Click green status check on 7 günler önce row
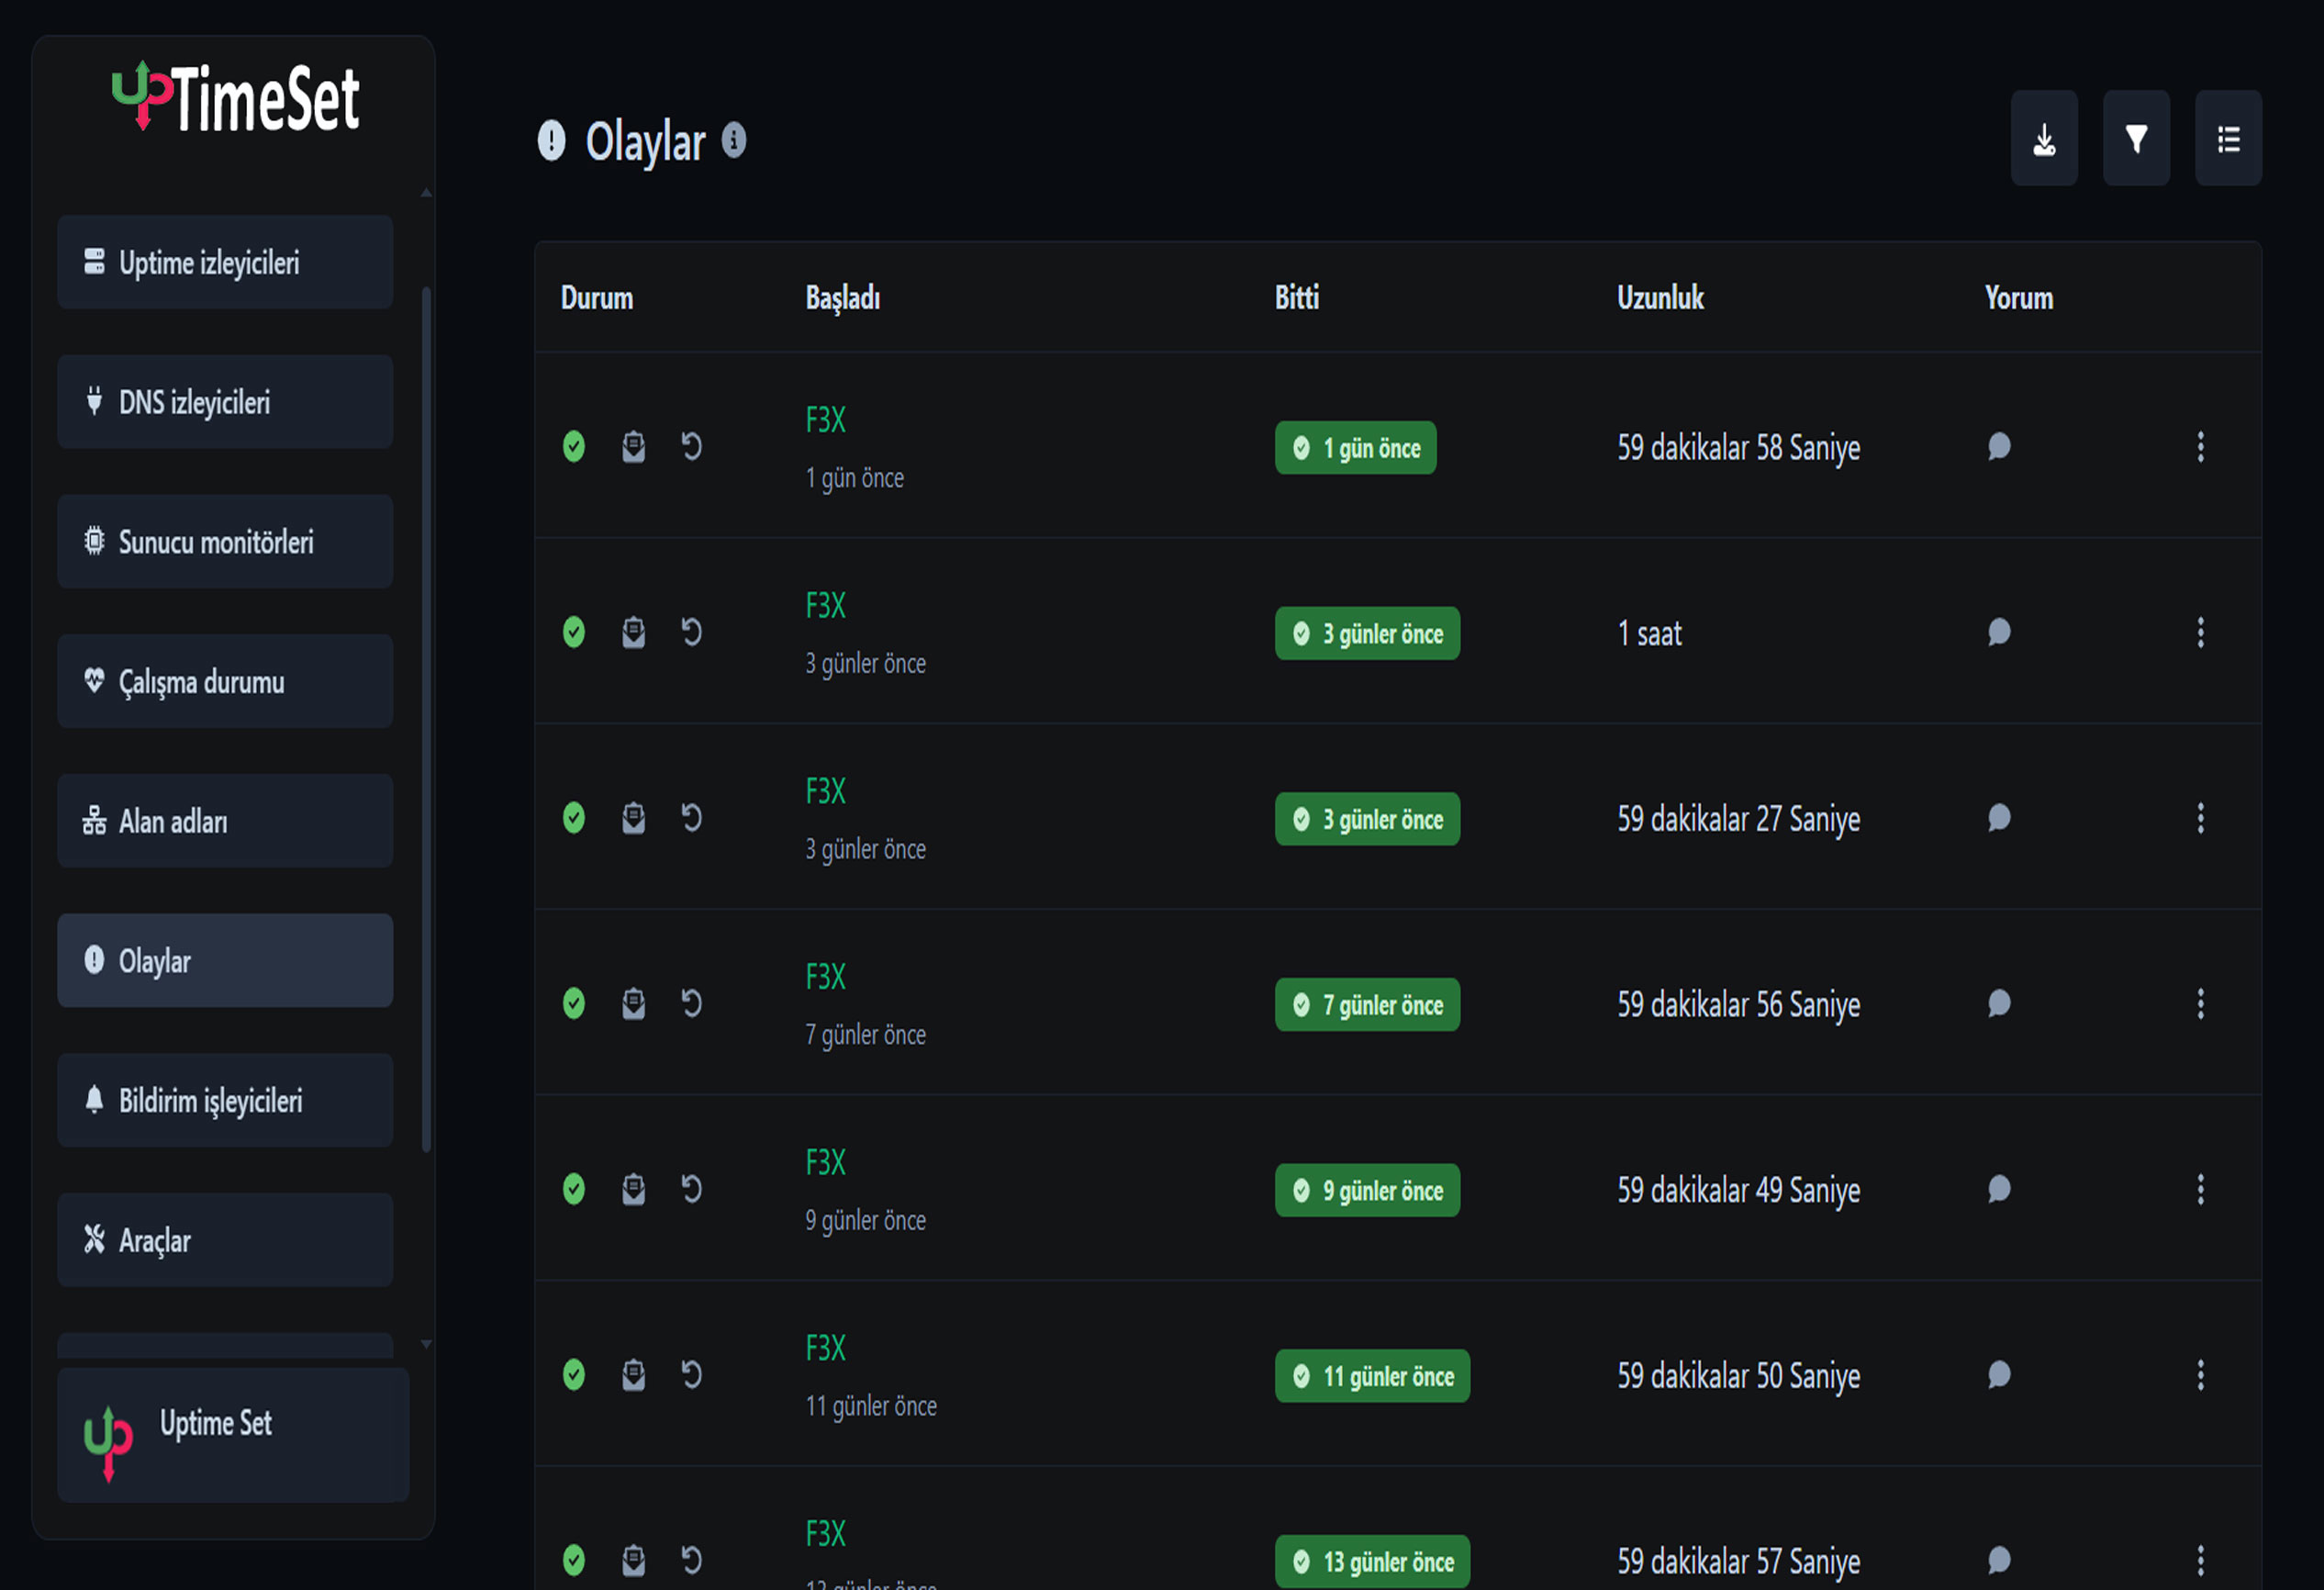 coord(573,1003)
